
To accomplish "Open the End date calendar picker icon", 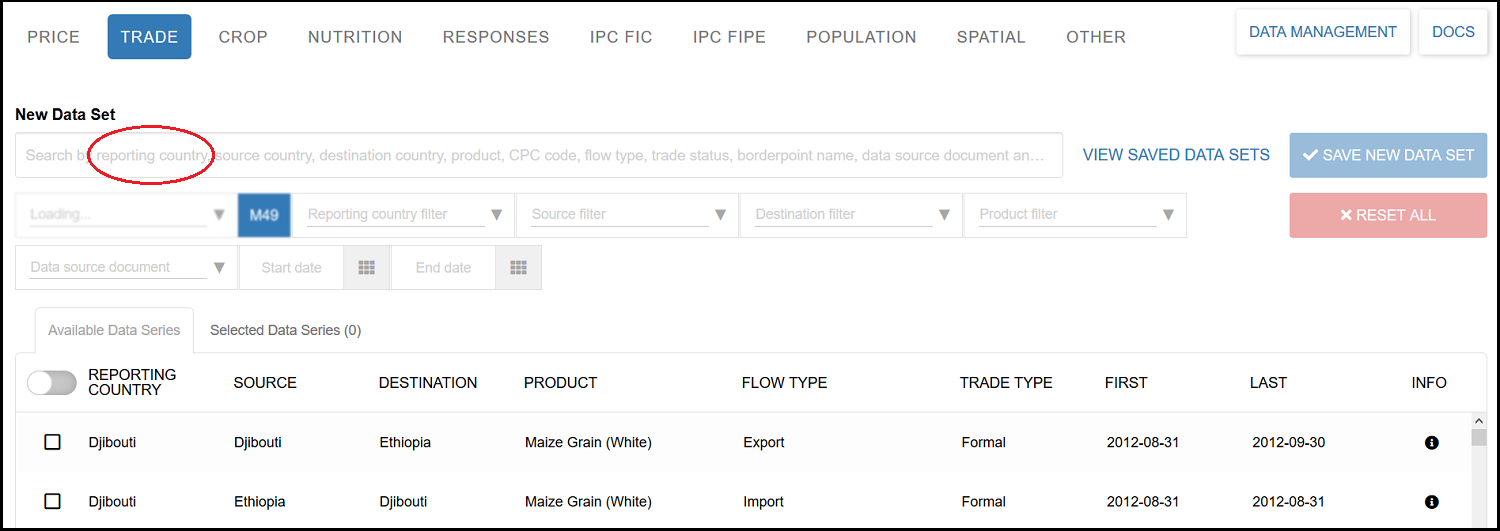I will (518, 268).
